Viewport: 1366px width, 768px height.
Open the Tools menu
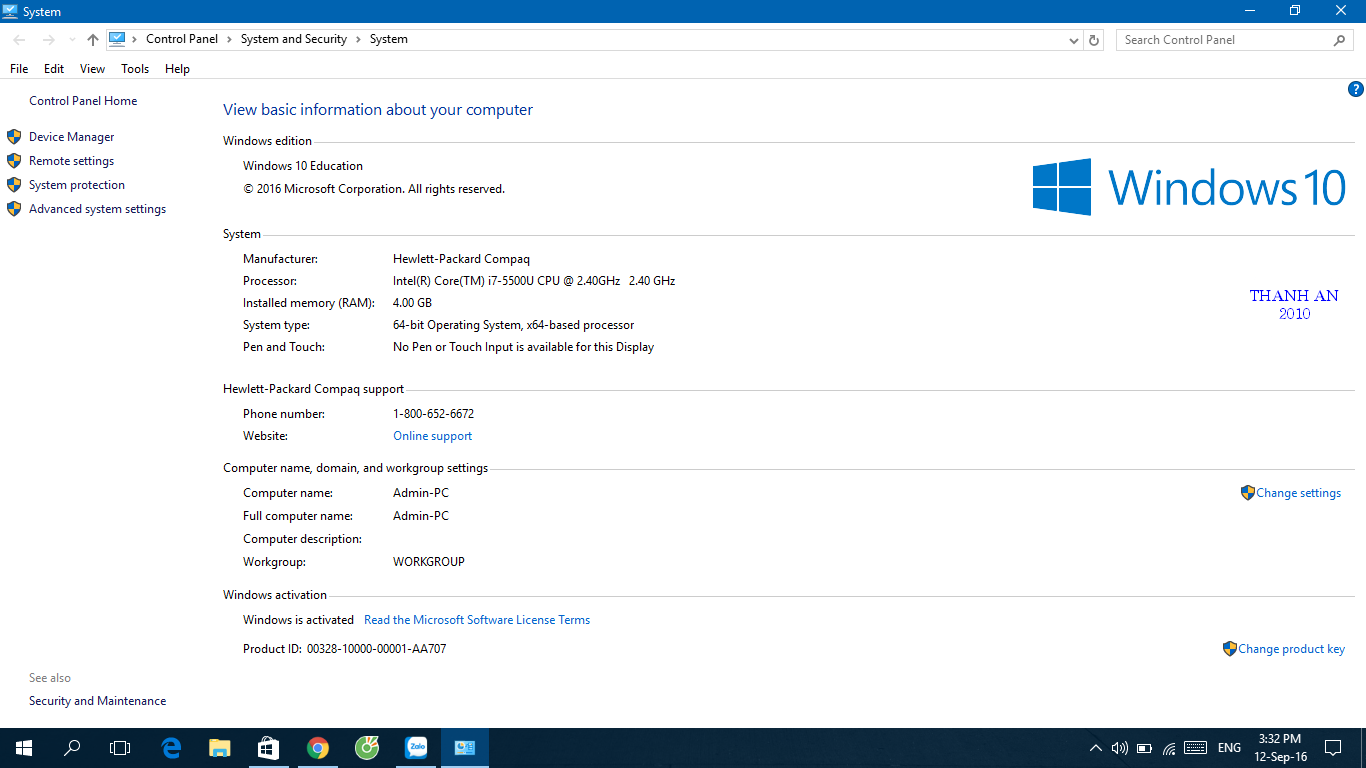point(135,69)
